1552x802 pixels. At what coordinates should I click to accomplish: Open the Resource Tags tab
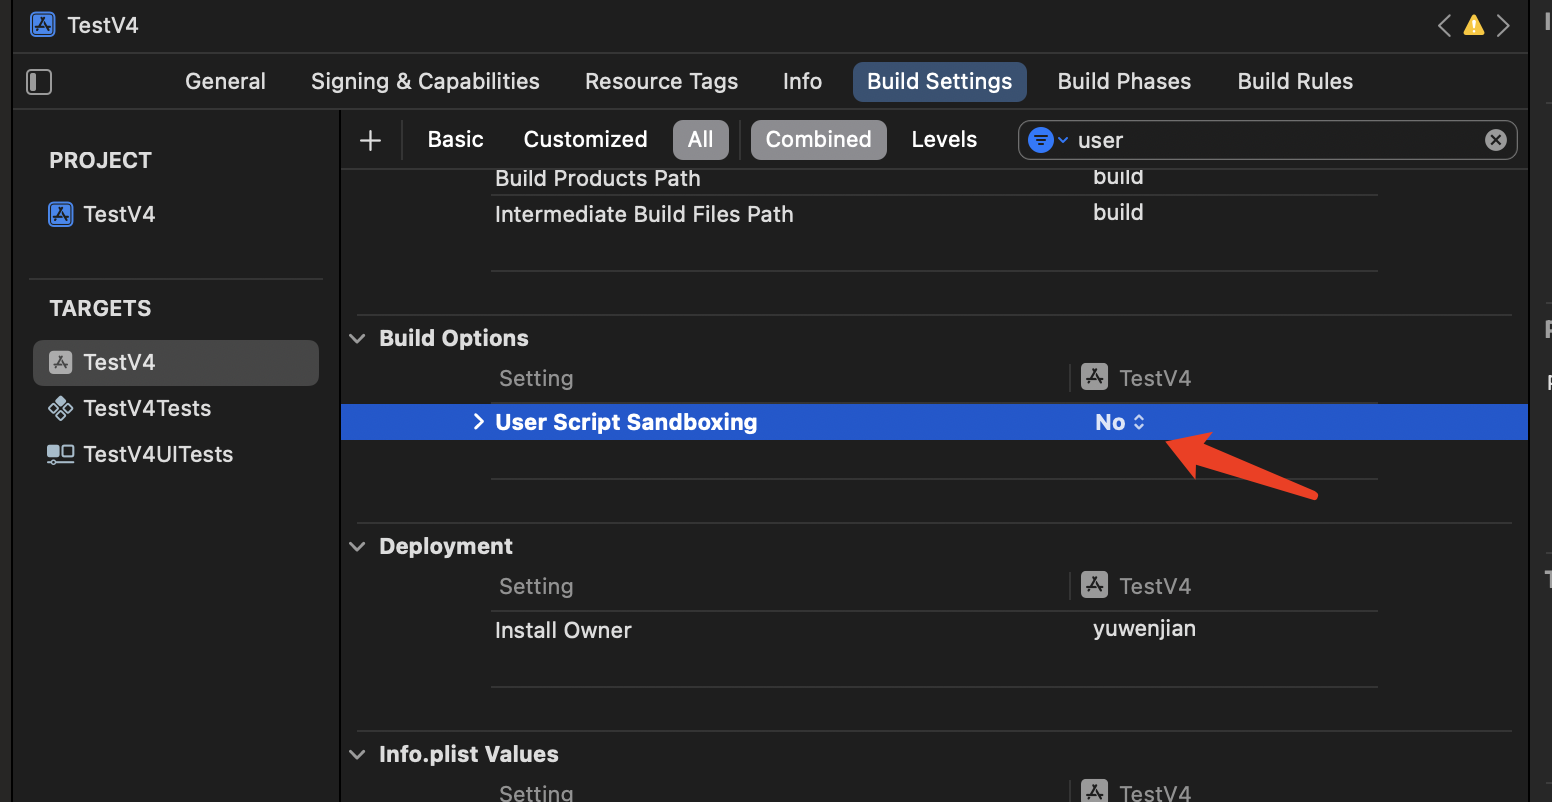[x=661, y=82]
